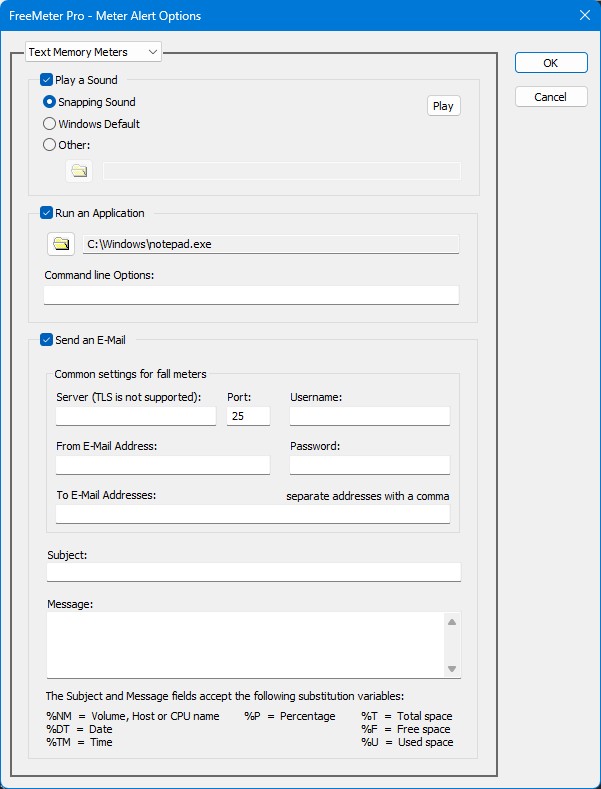Select the Password input field
This screenshot has height=789, width=601.
pos(369,465)
